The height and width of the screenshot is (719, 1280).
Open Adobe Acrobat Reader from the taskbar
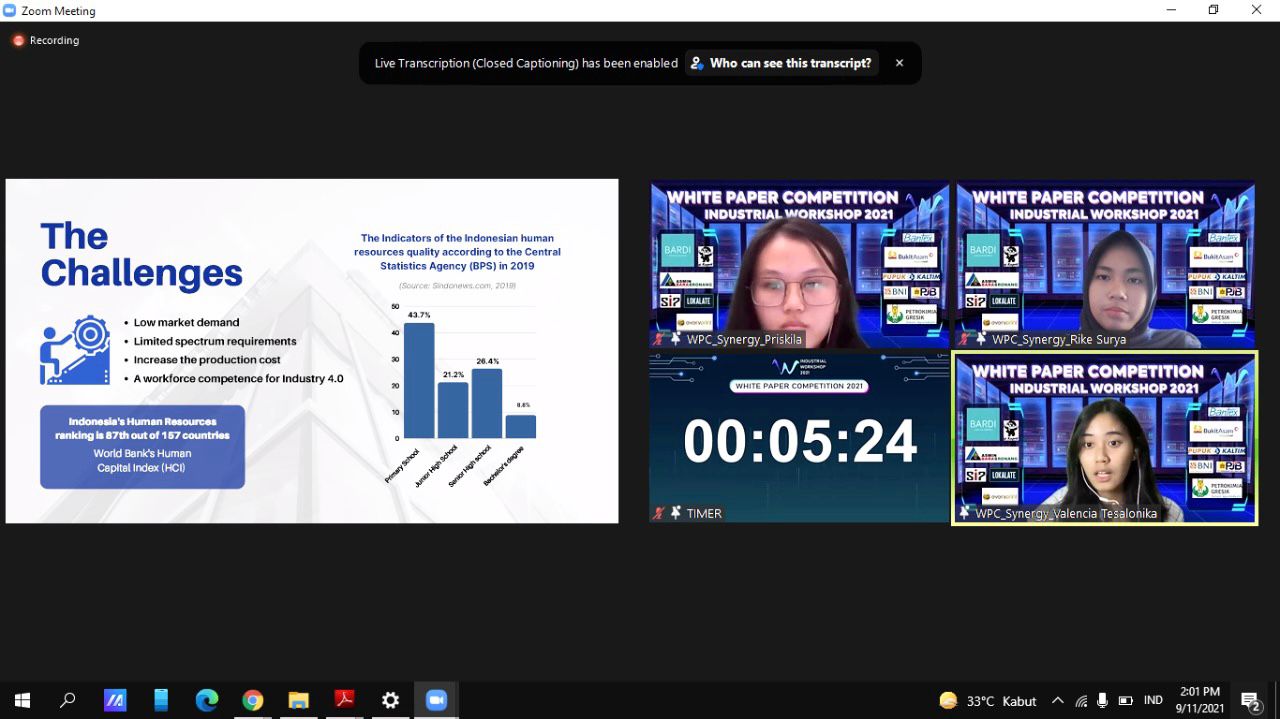[x=344, y=700]
